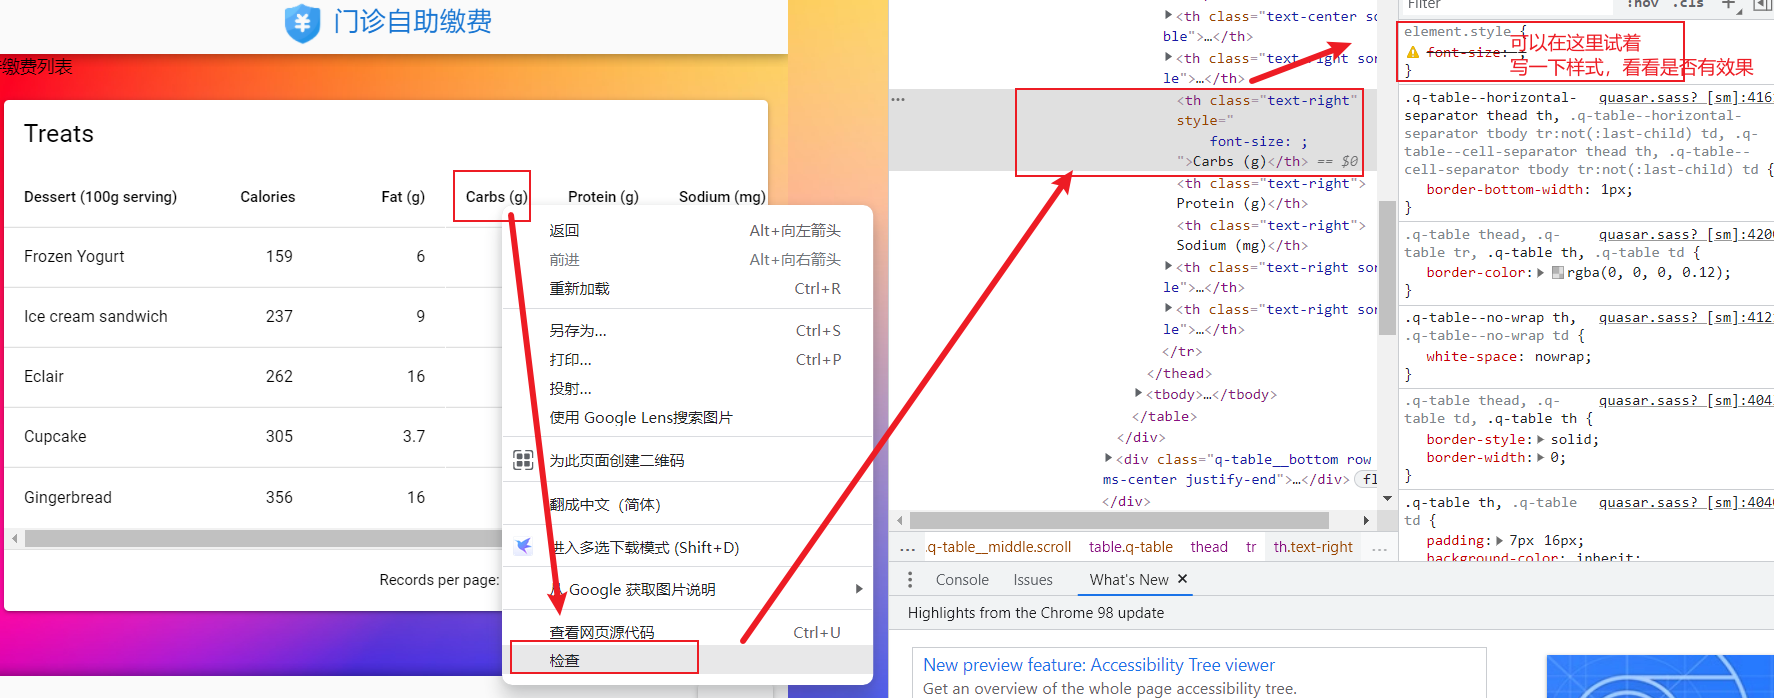Click breadcrumb q-table__middle.scroll
Screen dimensions: 1774x698
point(999,547)
